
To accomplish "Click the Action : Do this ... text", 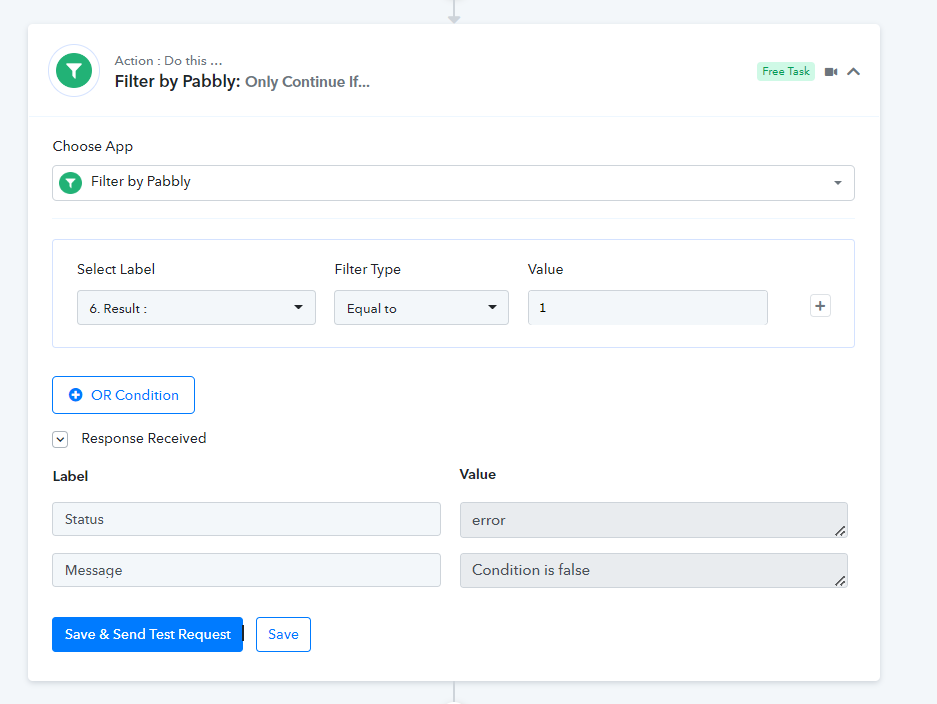I will pos(169,60).
